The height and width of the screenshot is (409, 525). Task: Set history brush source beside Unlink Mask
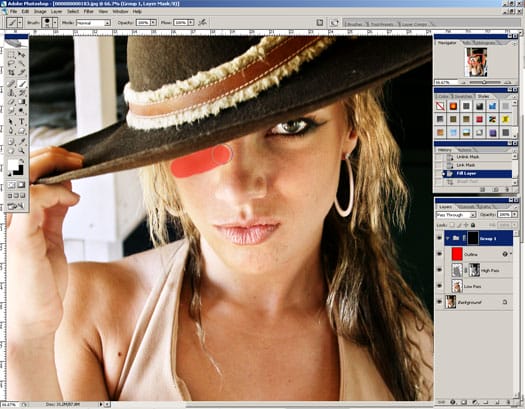click(x=438, y=157)
